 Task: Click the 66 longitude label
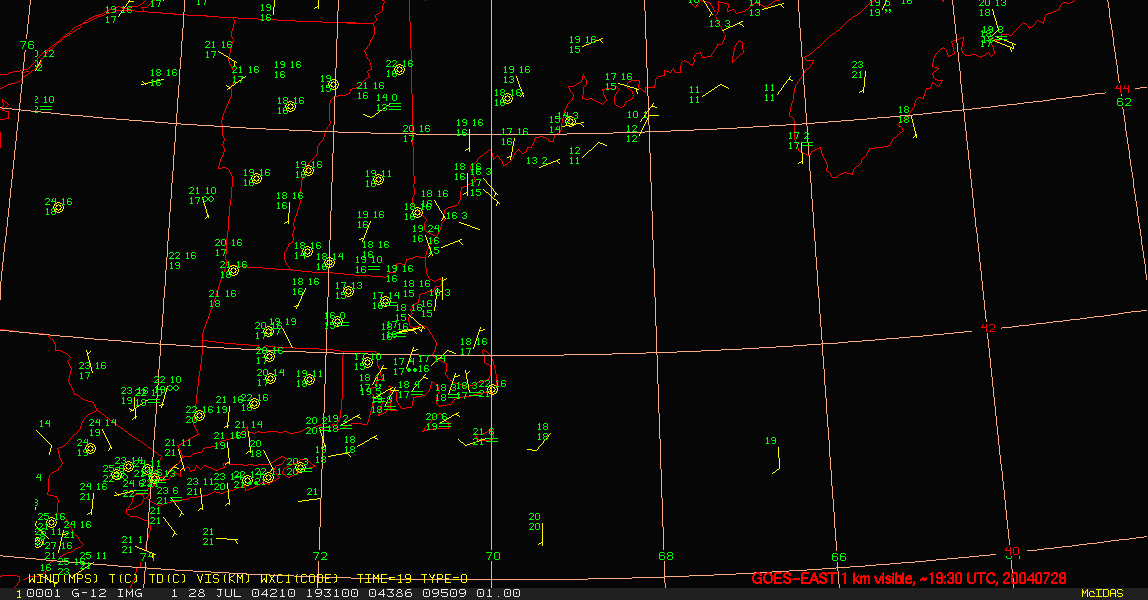tap(839, 557)
